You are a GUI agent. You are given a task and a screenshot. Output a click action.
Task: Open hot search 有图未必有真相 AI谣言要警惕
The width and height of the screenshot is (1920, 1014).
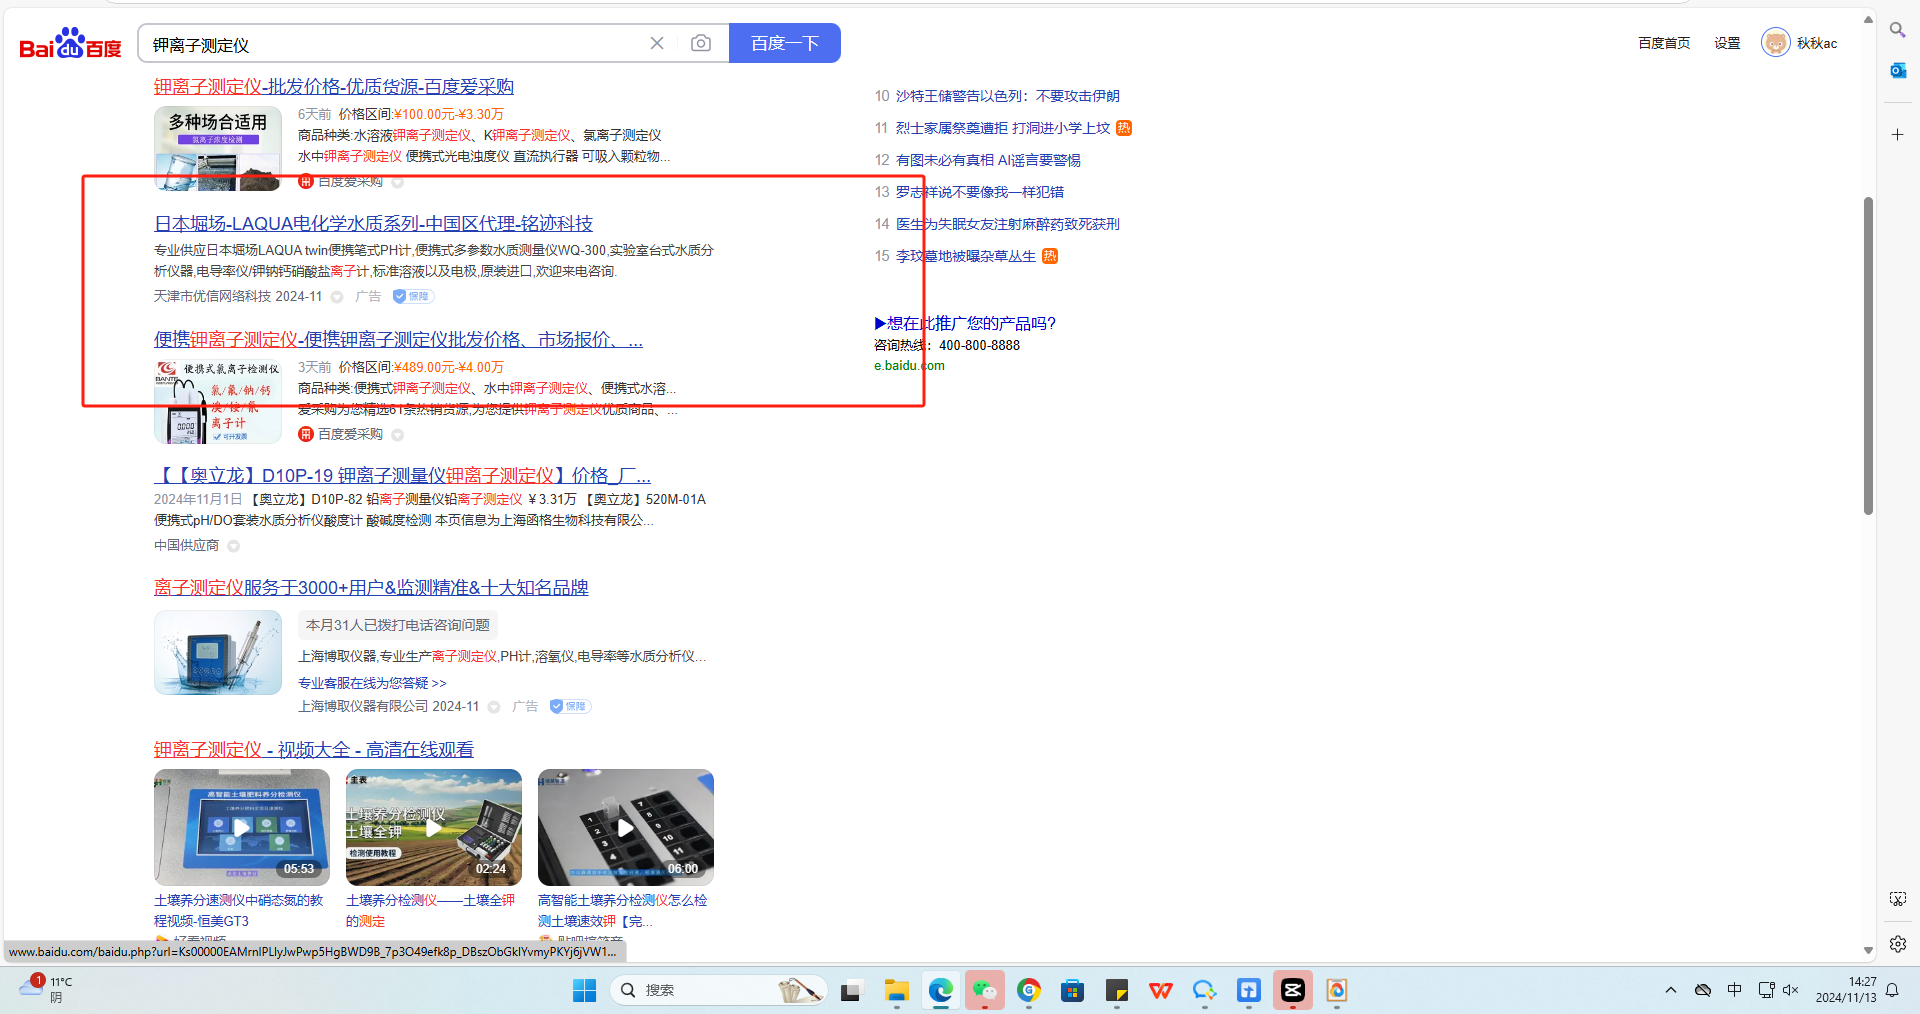[x=988, y=160]
